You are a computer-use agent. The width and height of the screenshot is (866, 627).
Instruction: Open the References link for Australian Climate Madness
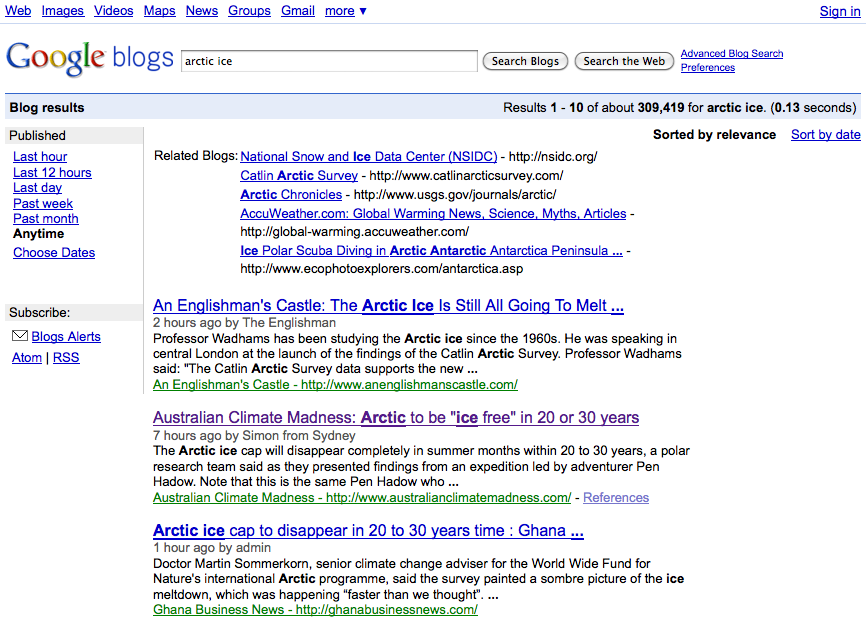coord(616,496)
